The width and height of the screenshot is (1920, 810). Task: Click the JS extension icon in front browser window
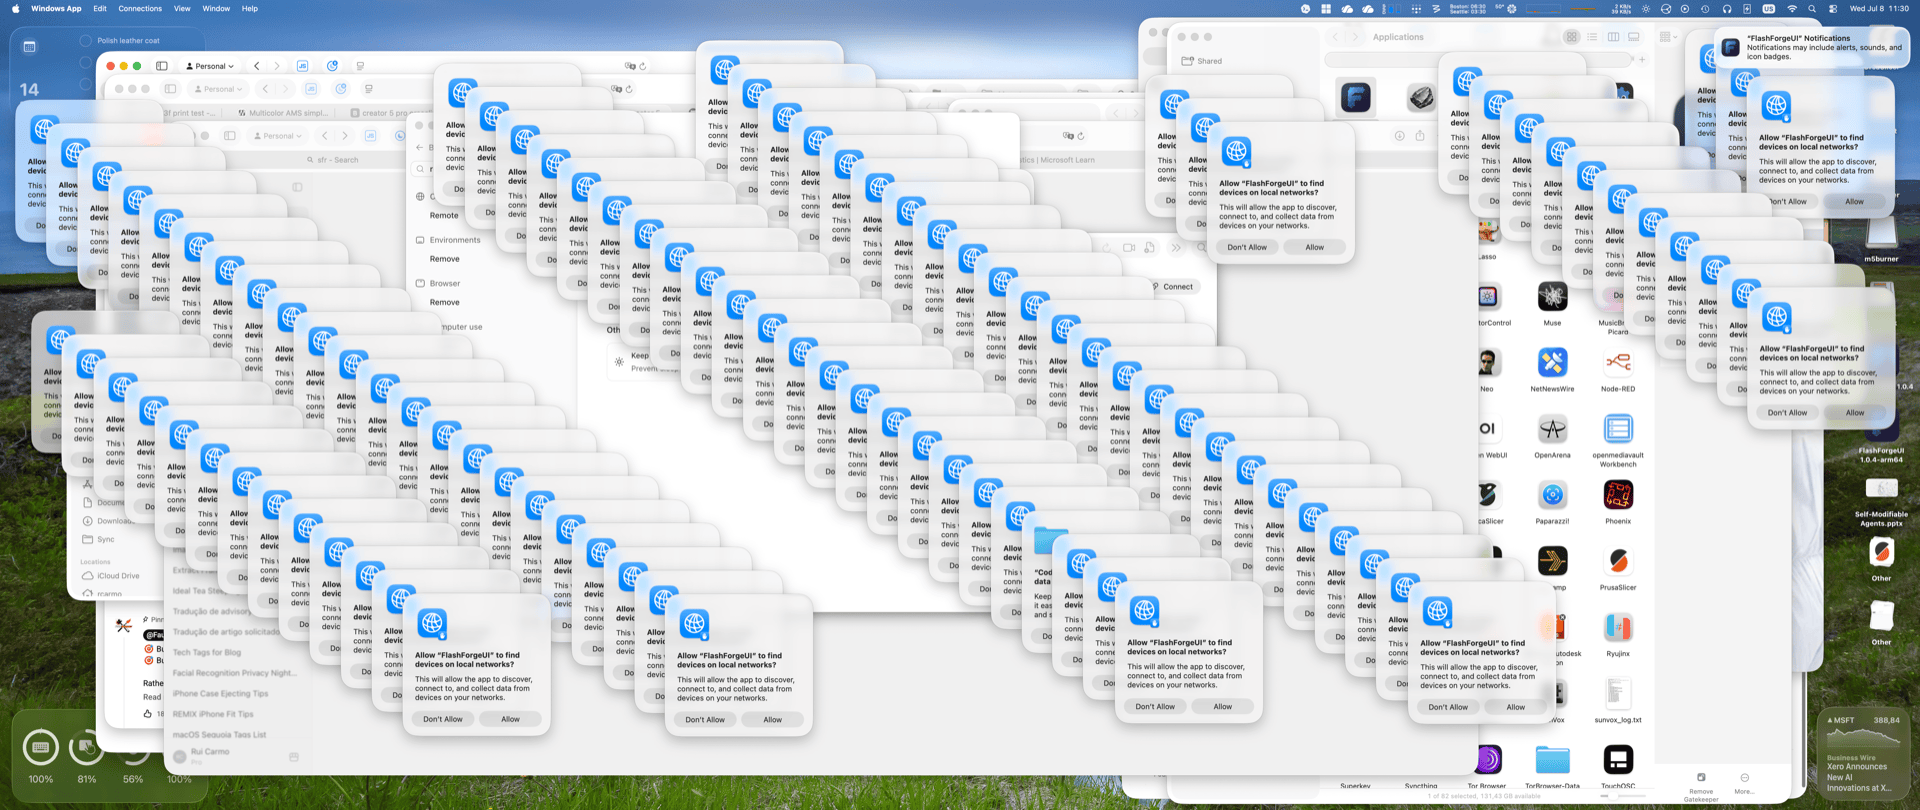[x=302, y=66]
